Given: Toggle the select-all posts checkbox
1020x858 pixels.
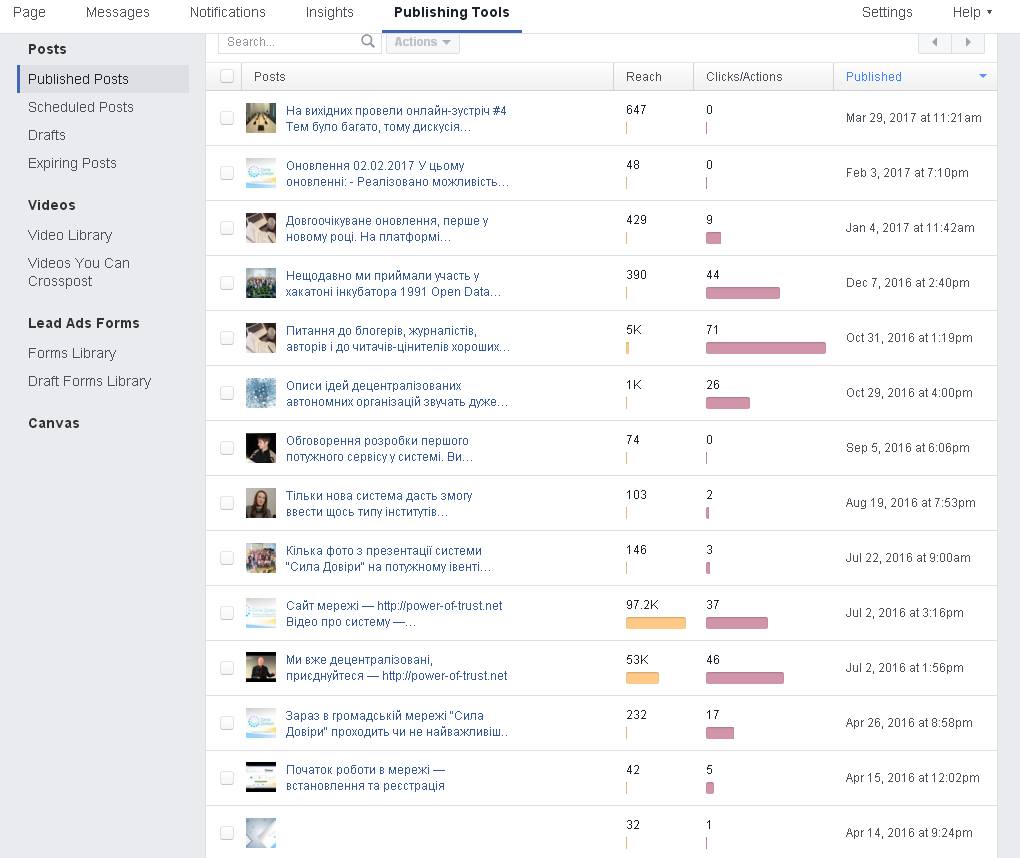Looking at the screenshot, I should 227,76.
